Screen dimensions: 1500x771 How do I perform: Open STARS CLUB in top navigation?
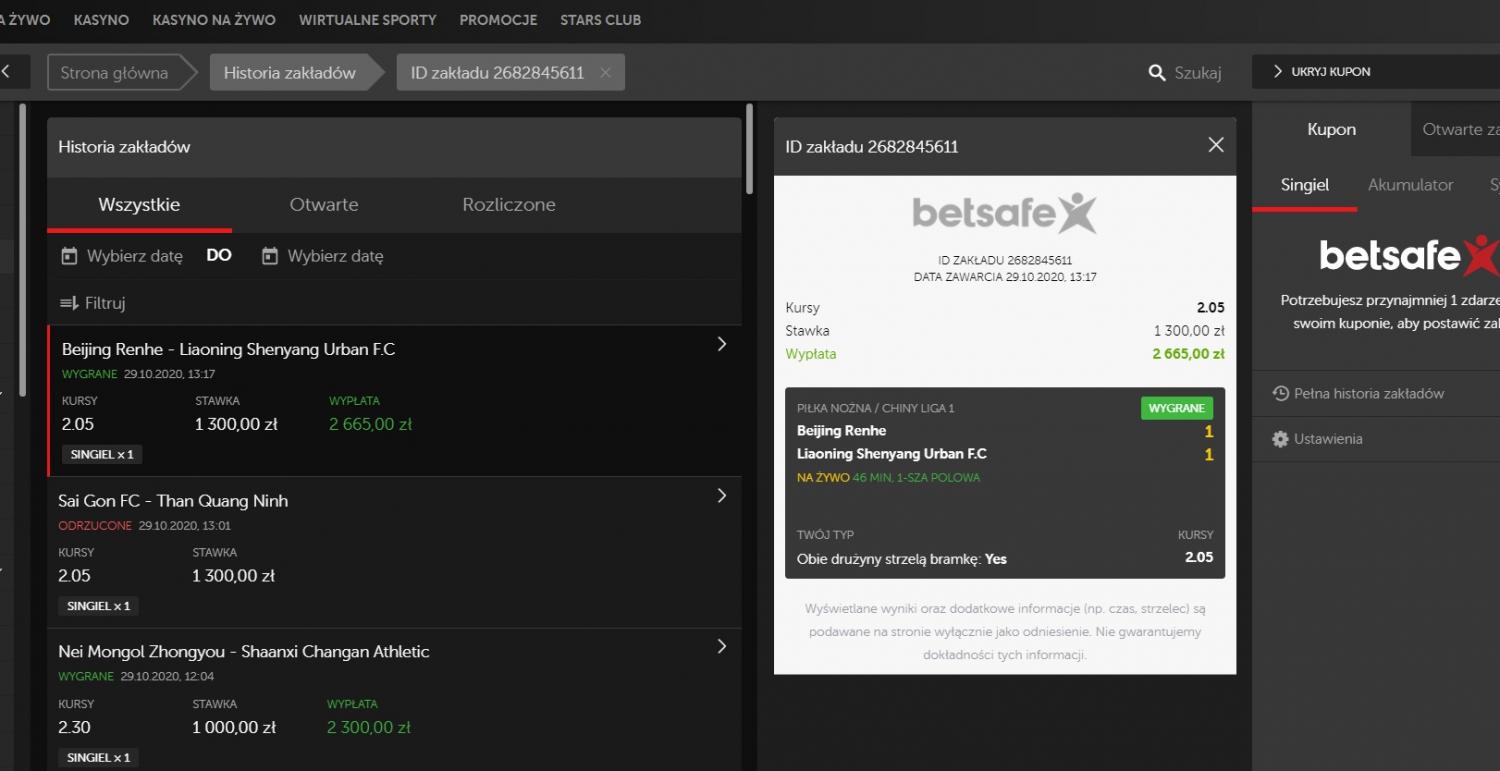click(x=601, y=20)
